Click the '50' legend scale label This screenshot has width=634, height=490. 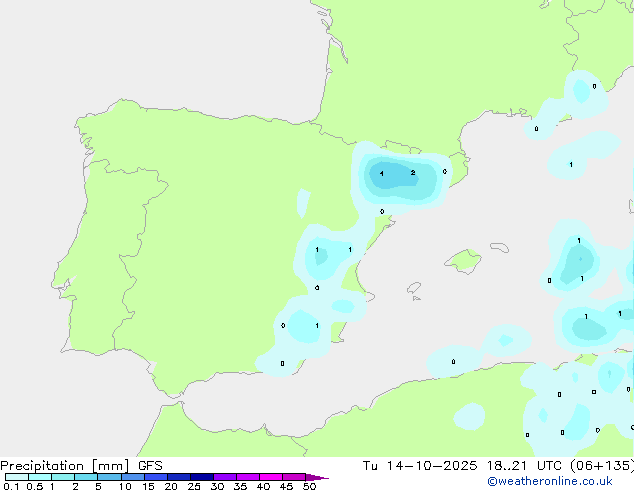pyautogui.click(x=309, y=486)
